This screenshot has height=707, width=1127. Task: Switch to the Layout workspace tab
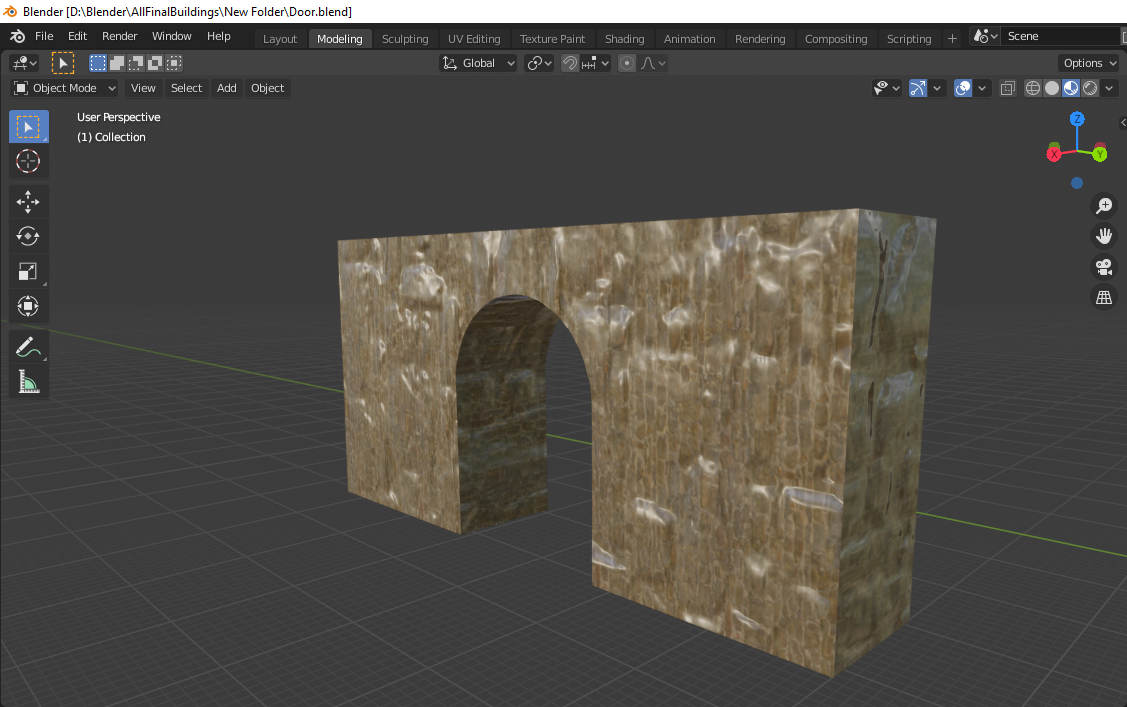pyautogui.click(x=280, y=39)
